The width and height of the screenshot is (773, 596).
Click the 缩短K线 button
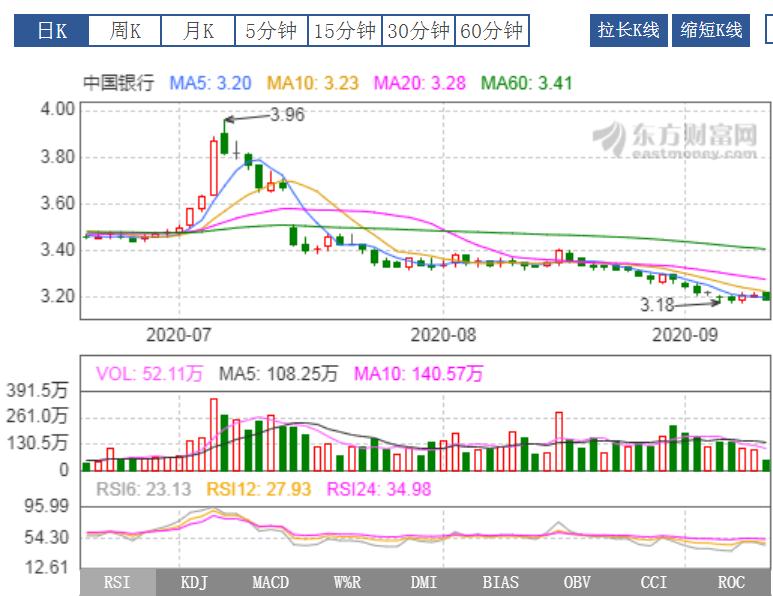(711, 31)
